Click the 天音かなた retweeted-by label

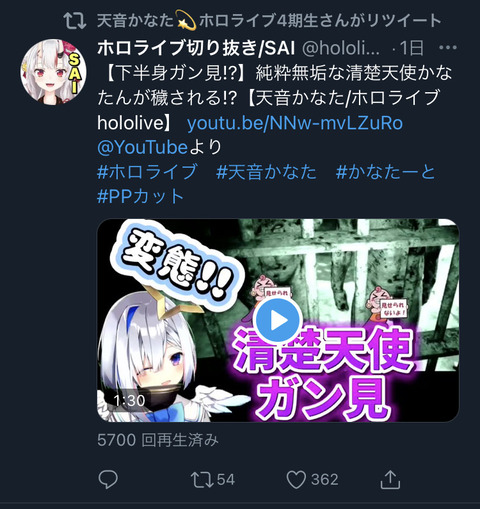269,21
